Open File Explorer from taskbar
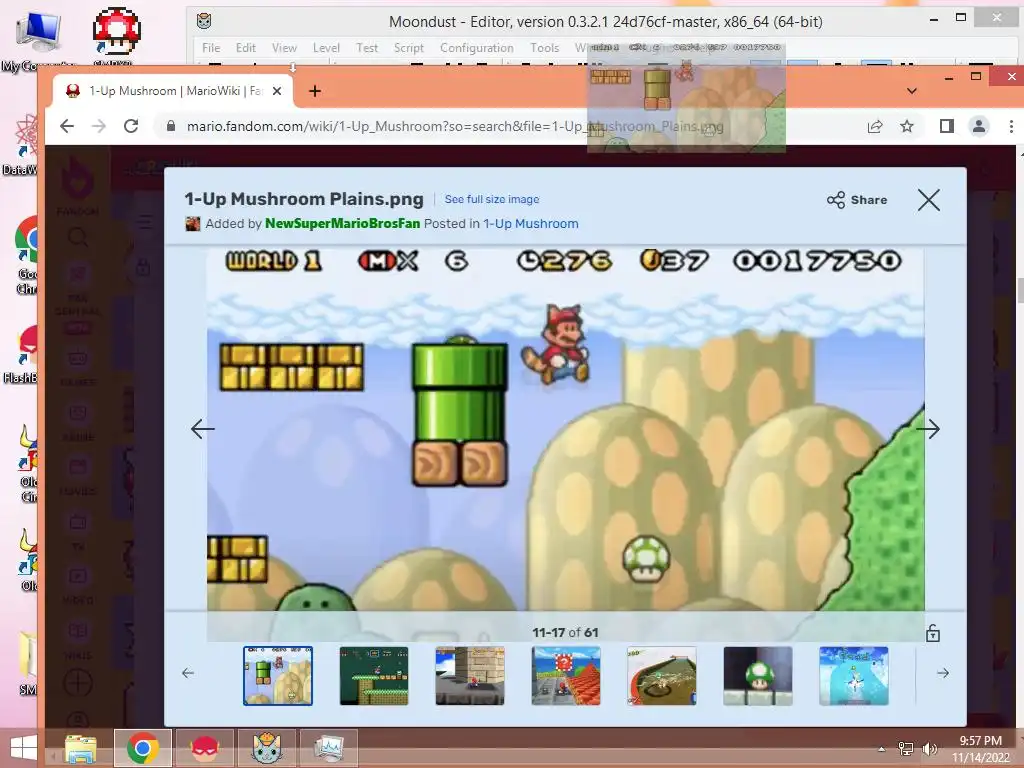Viewport: 1024px width, 768px height. click(80, 748)
